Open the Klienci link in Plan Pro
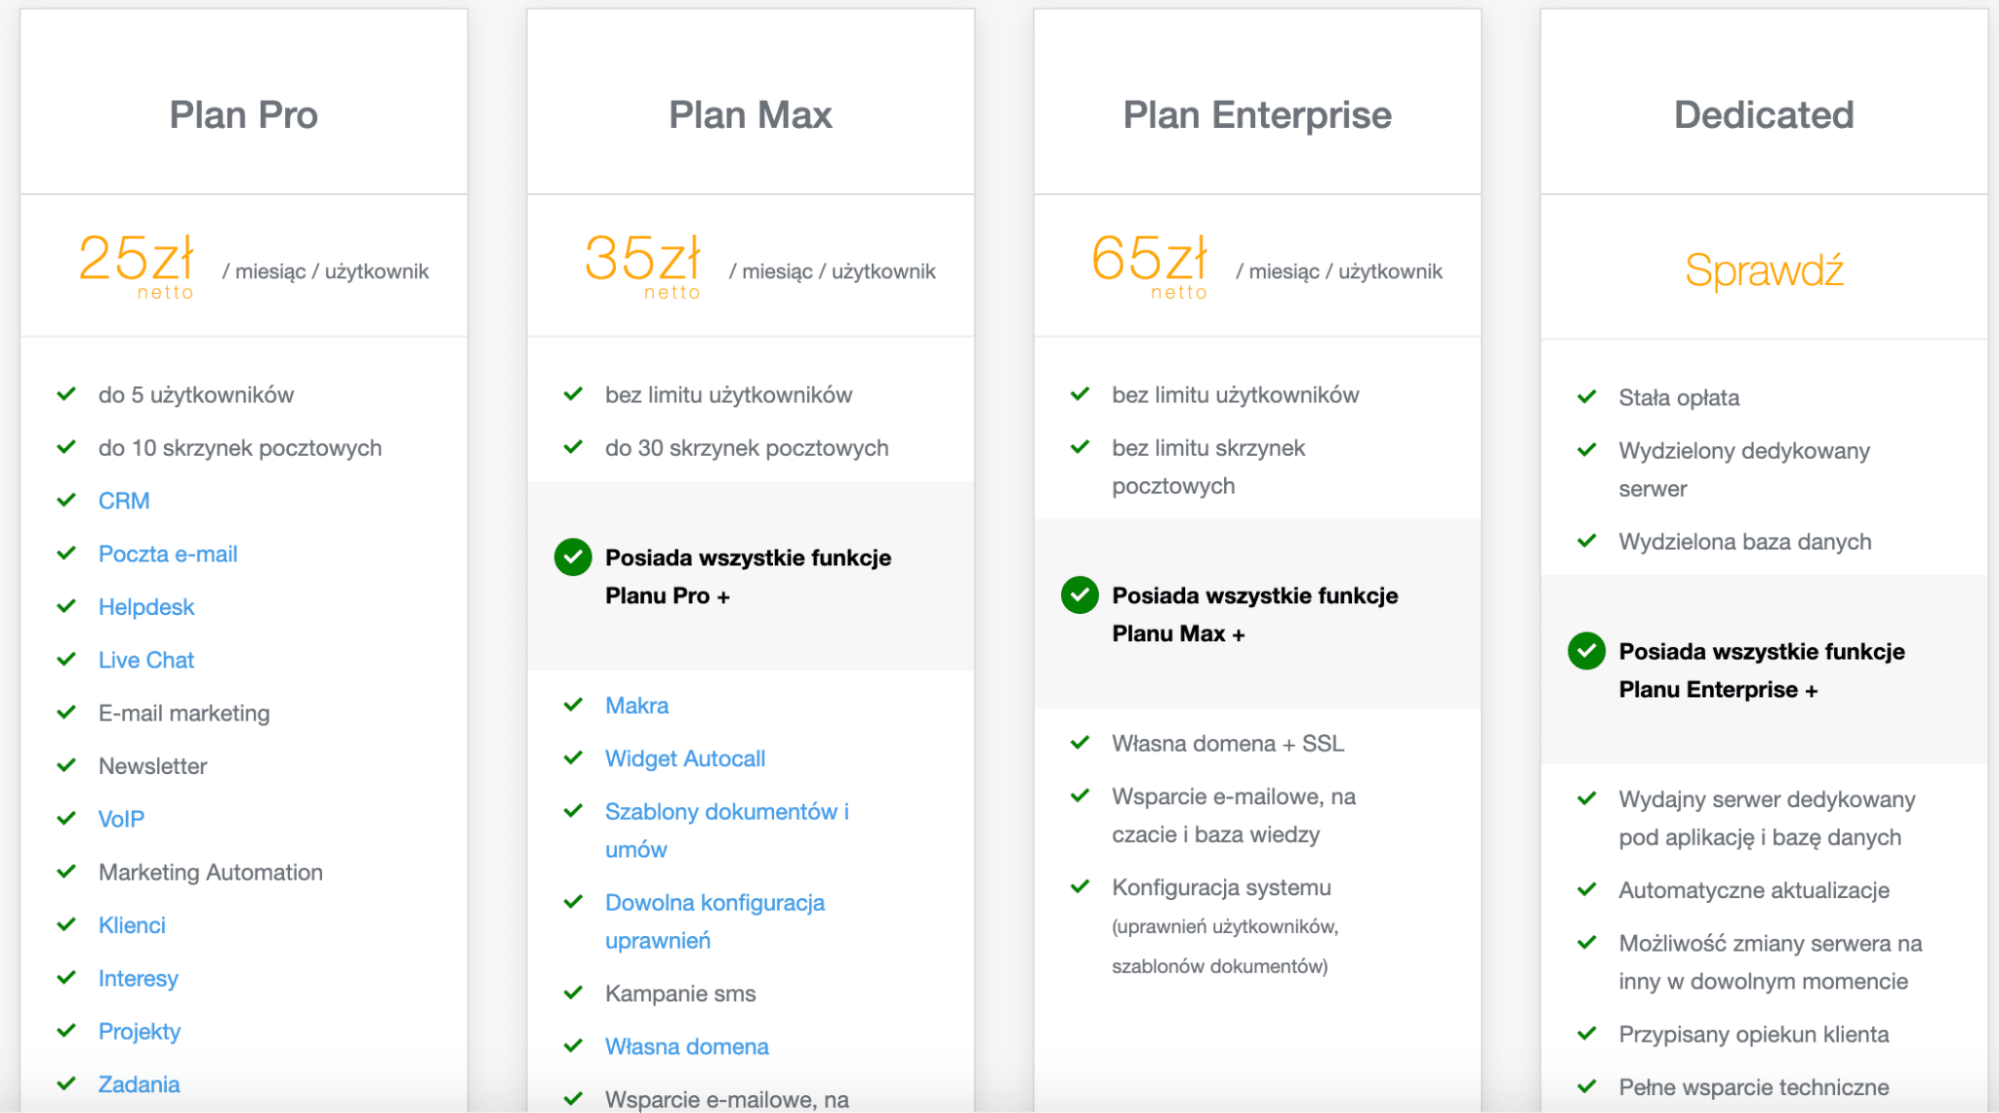The image size is (1999, 1113). coord(132,925)
